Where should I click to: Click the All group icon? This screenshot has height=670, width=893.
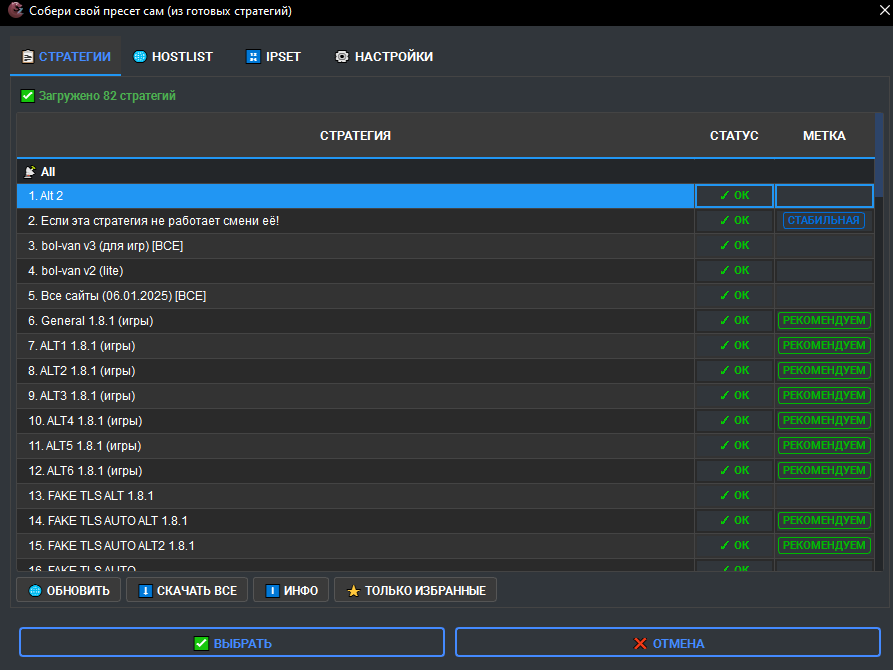(x=30, y=171)
